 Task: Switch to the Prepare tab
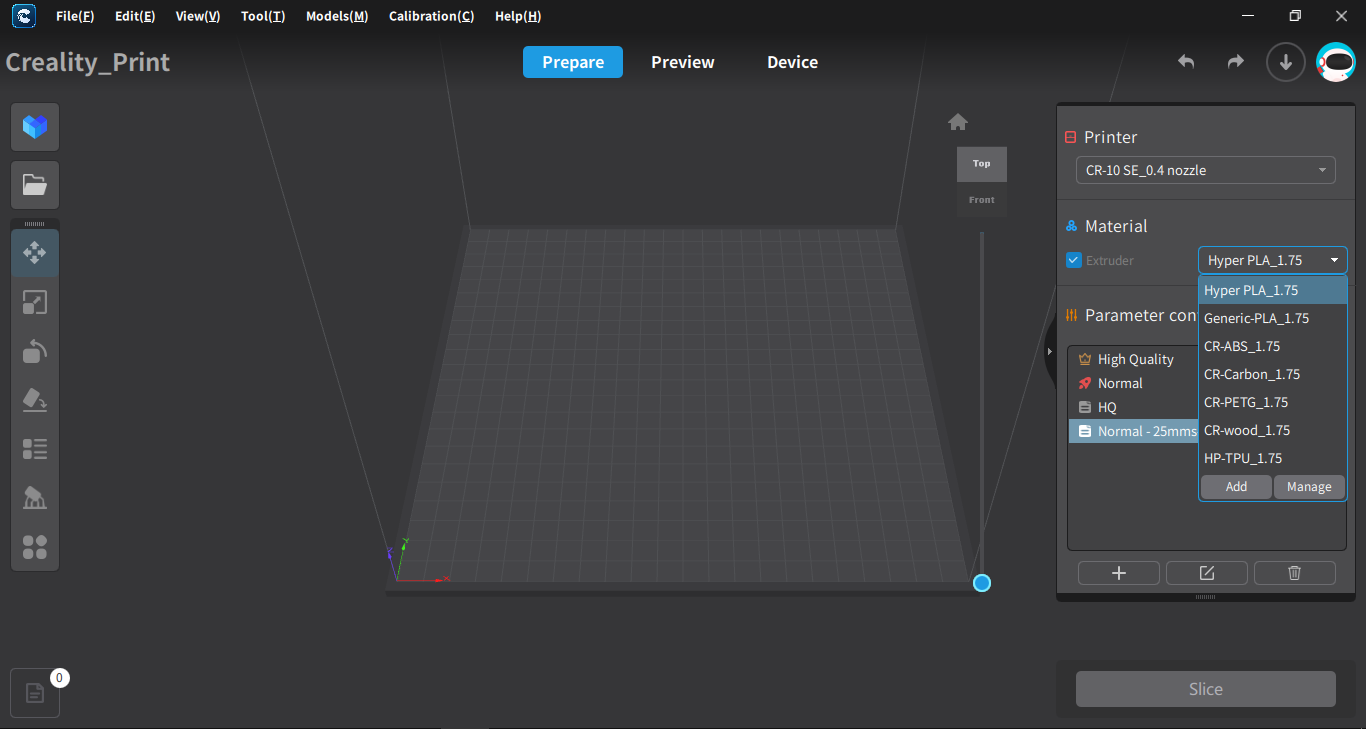(573, 62)
